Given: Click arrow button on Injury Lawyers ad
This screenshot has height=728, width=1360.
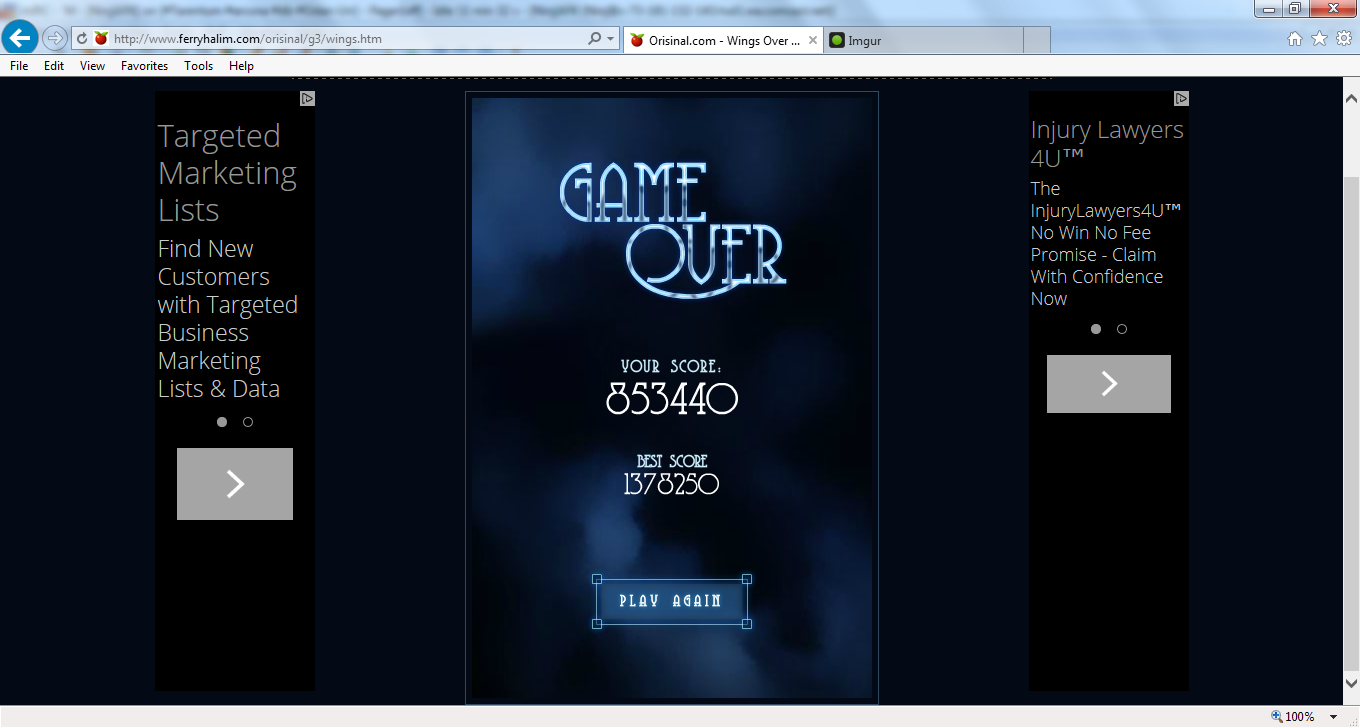Looking at the screenshot, I should [x=1109, y=384].
